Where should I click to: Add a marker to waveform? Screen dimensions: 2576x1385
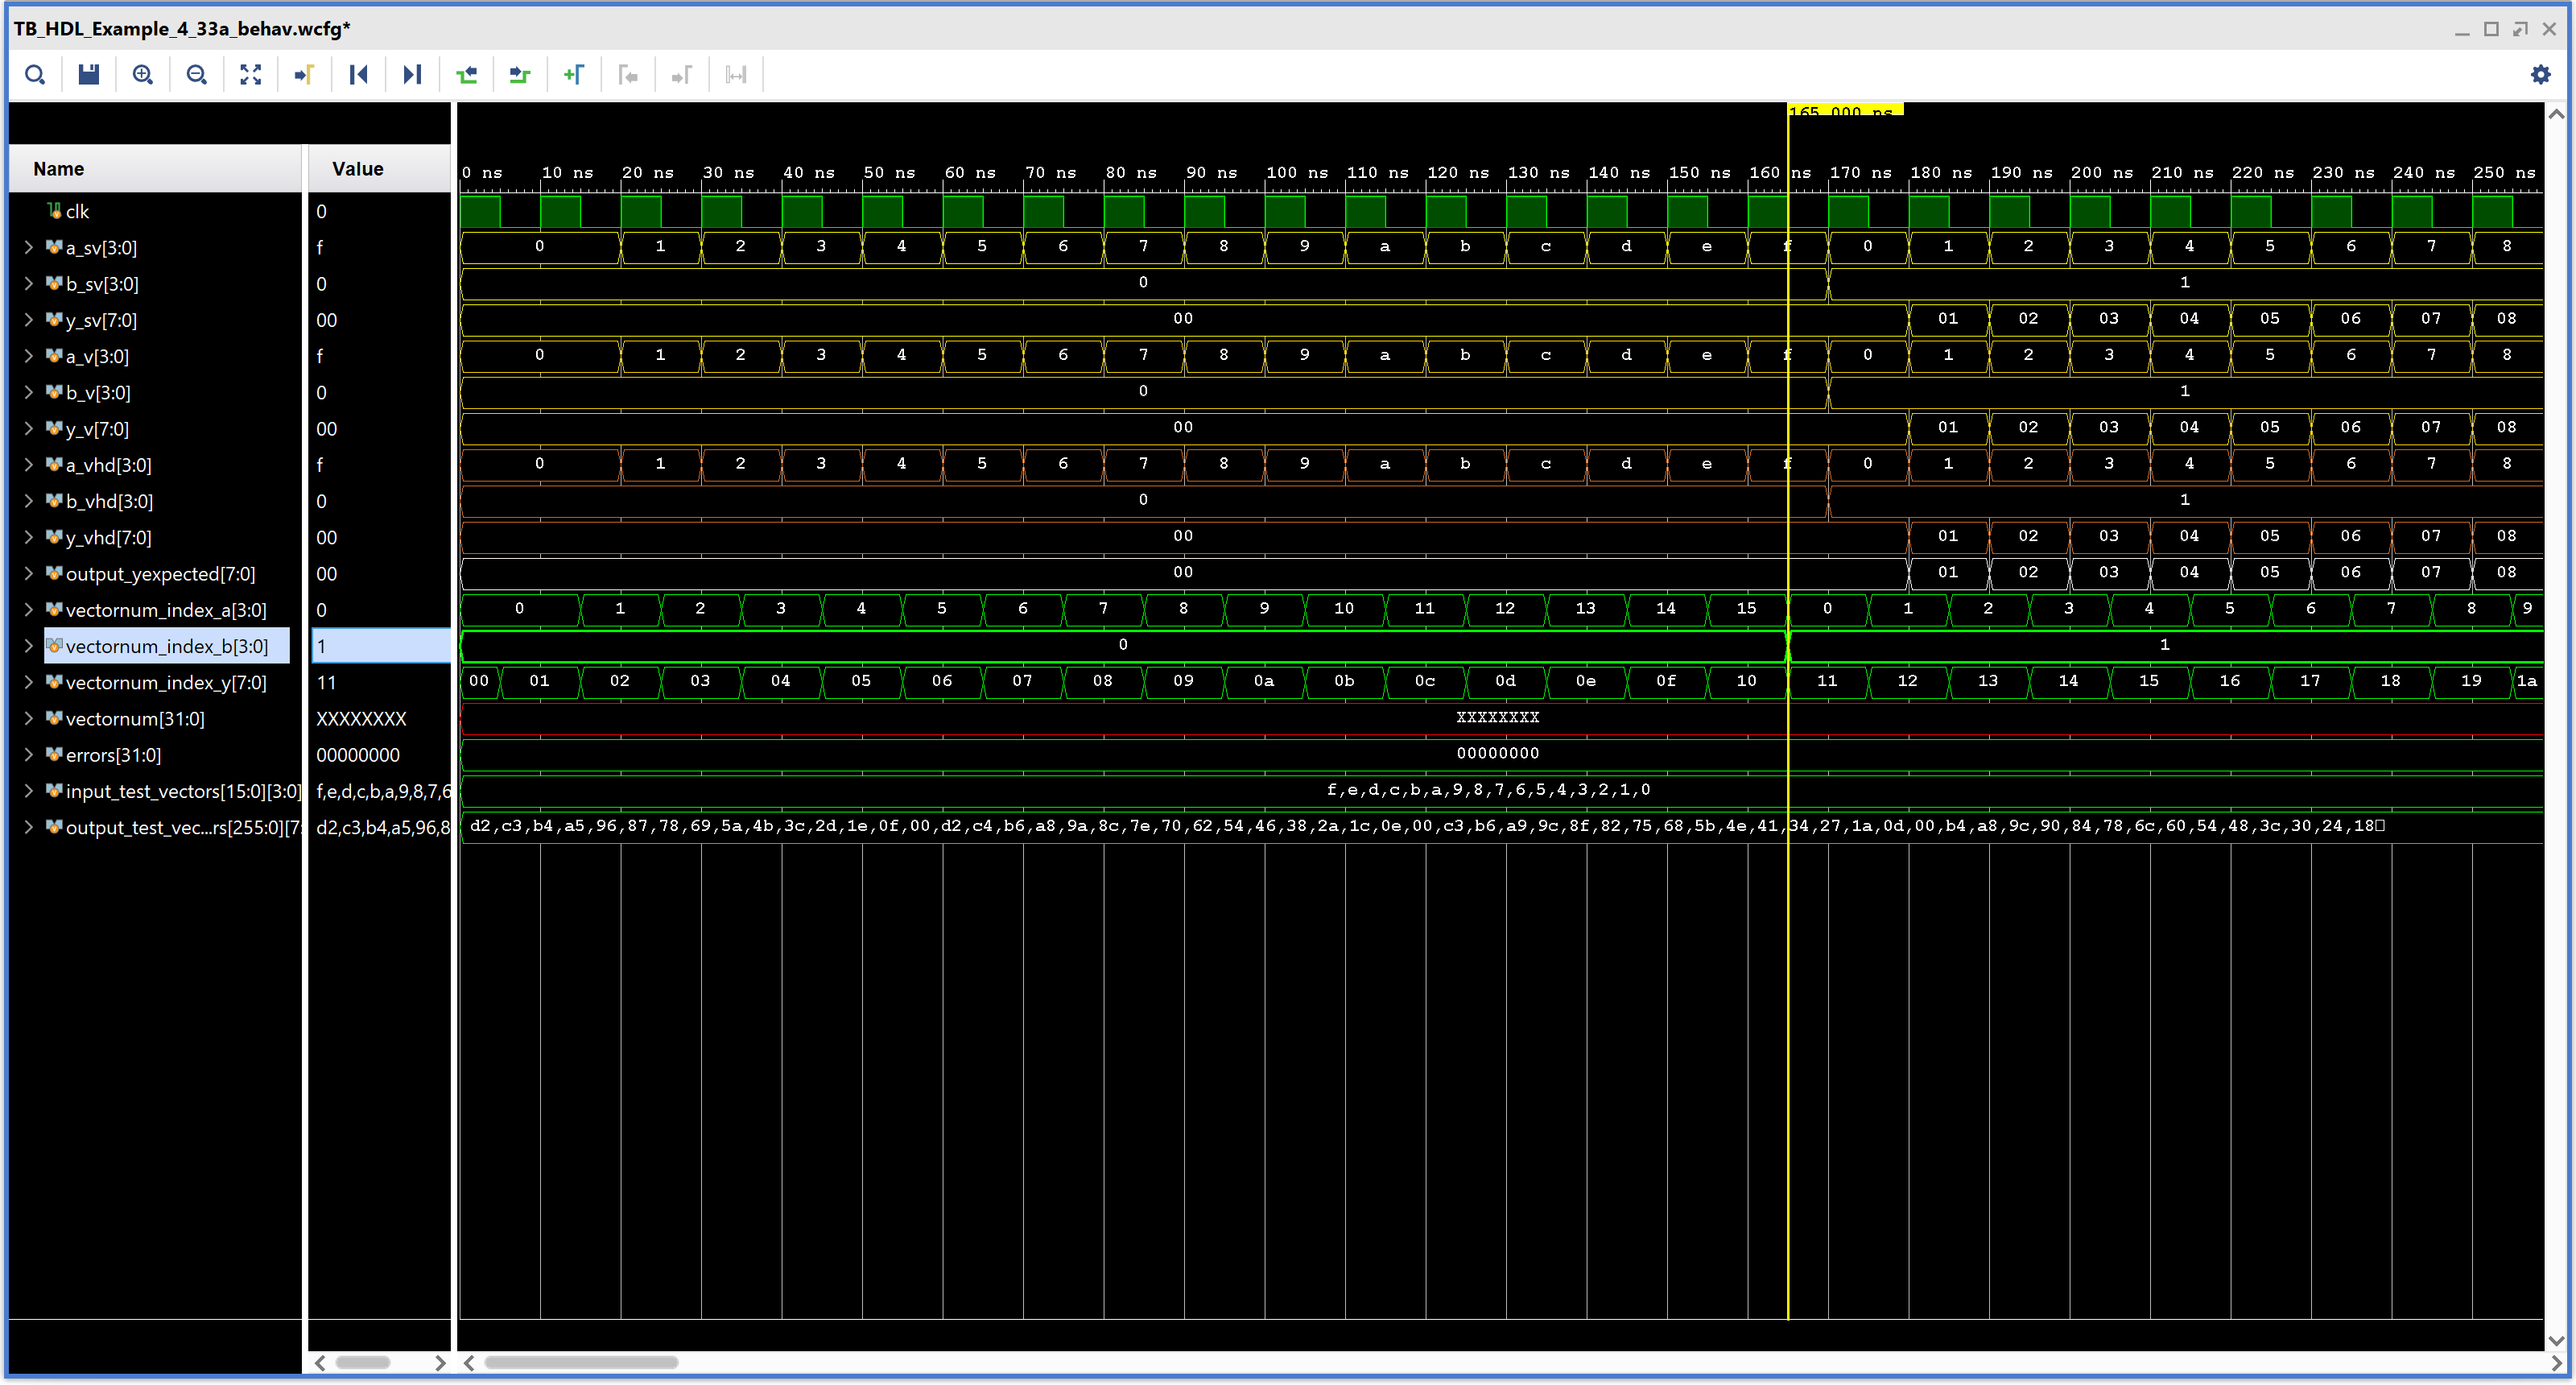pyautogui.click(x=574, y=75)
